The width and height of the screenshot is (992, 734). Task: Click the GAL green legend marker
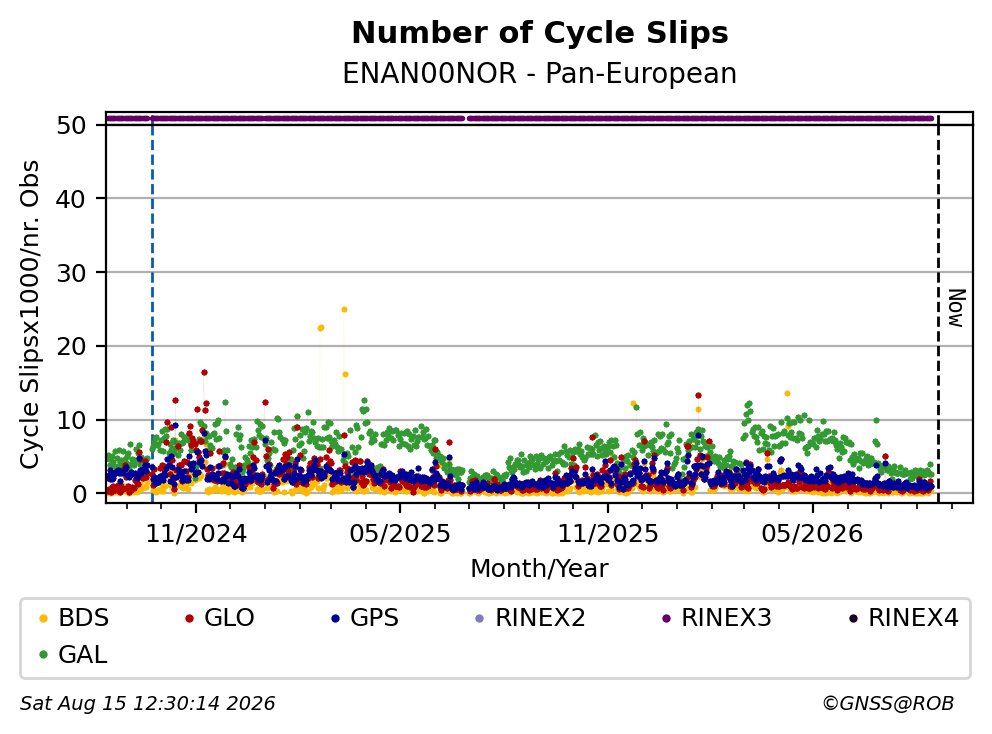(43, 655)
